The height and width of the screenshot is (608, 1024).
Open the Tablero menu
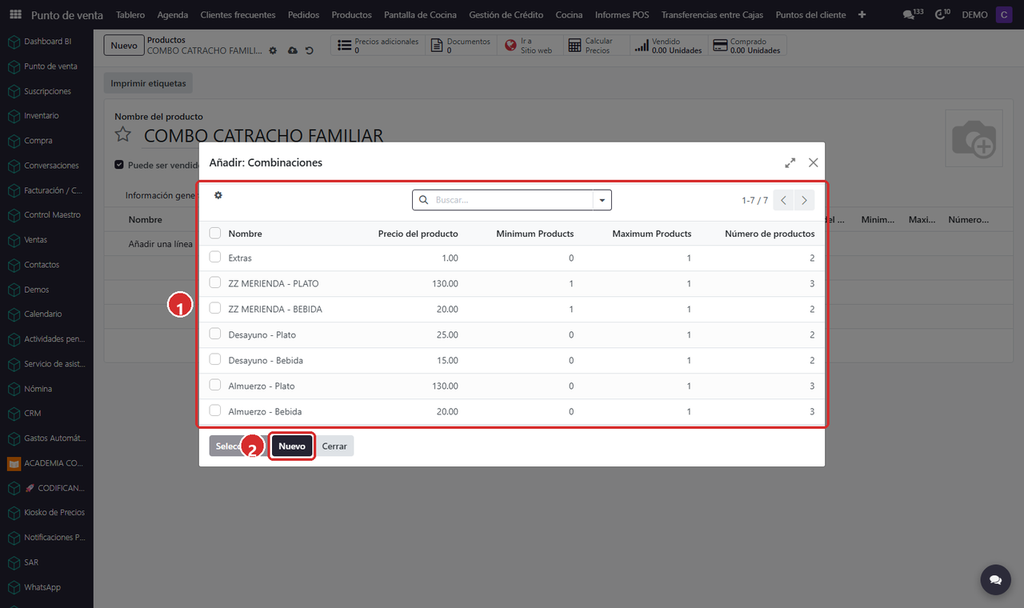(x=131, y=14)
